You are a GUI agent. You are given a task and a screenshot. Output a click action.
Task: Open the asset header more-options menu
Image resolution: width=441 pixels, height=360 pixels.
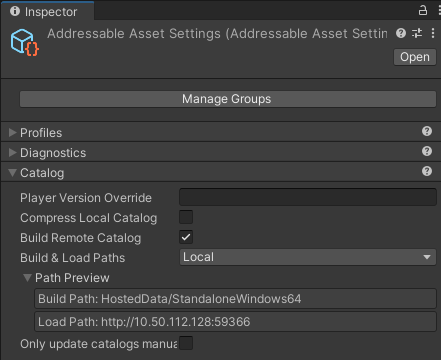pyautogui.click(x=433, y=33)
